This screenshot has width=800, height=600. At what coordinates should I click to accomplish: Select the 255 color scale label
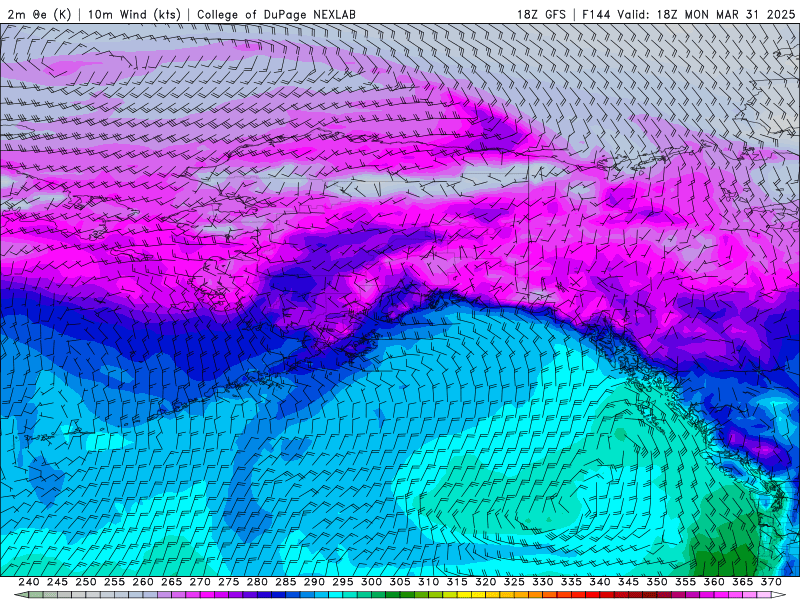click(x=114, y=582)
